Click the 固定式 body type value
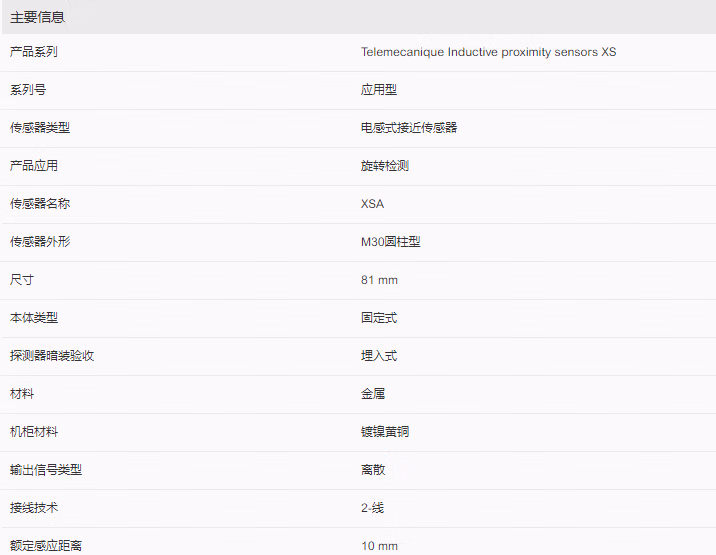Screen dimensions: 716x555 (x=379, y=317)
